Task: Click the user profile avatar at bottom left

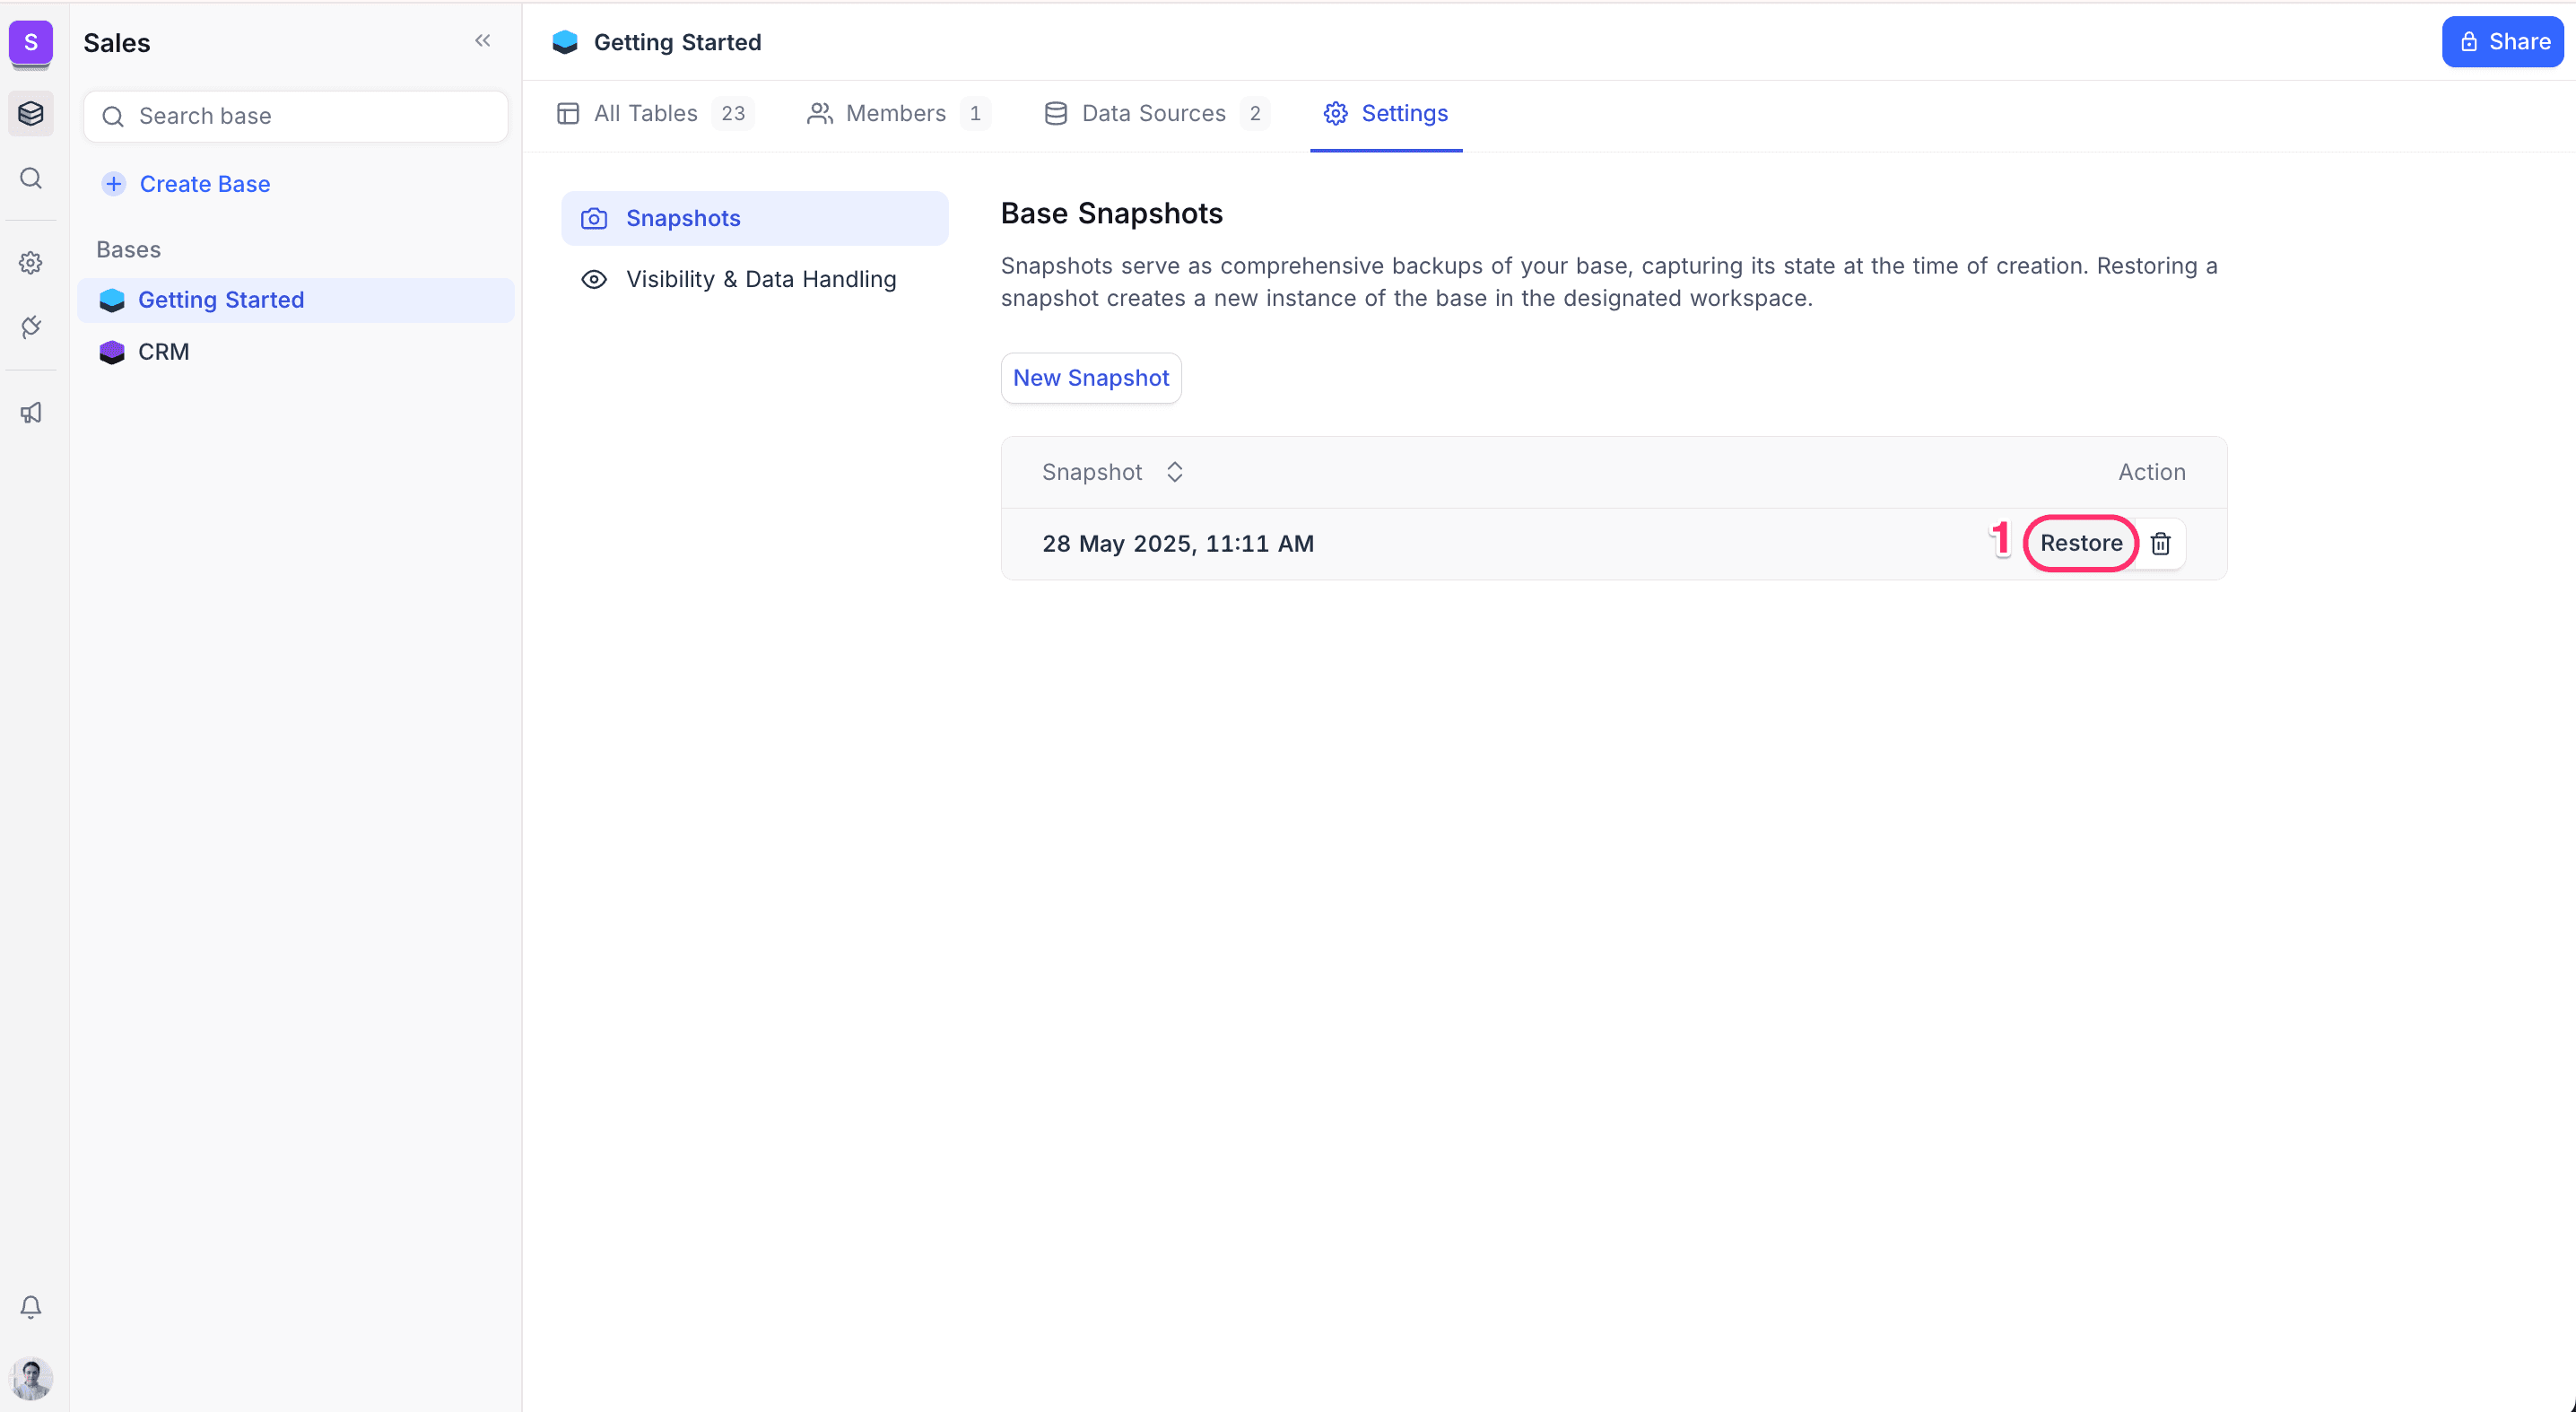Action: (x=31, y=1379)
